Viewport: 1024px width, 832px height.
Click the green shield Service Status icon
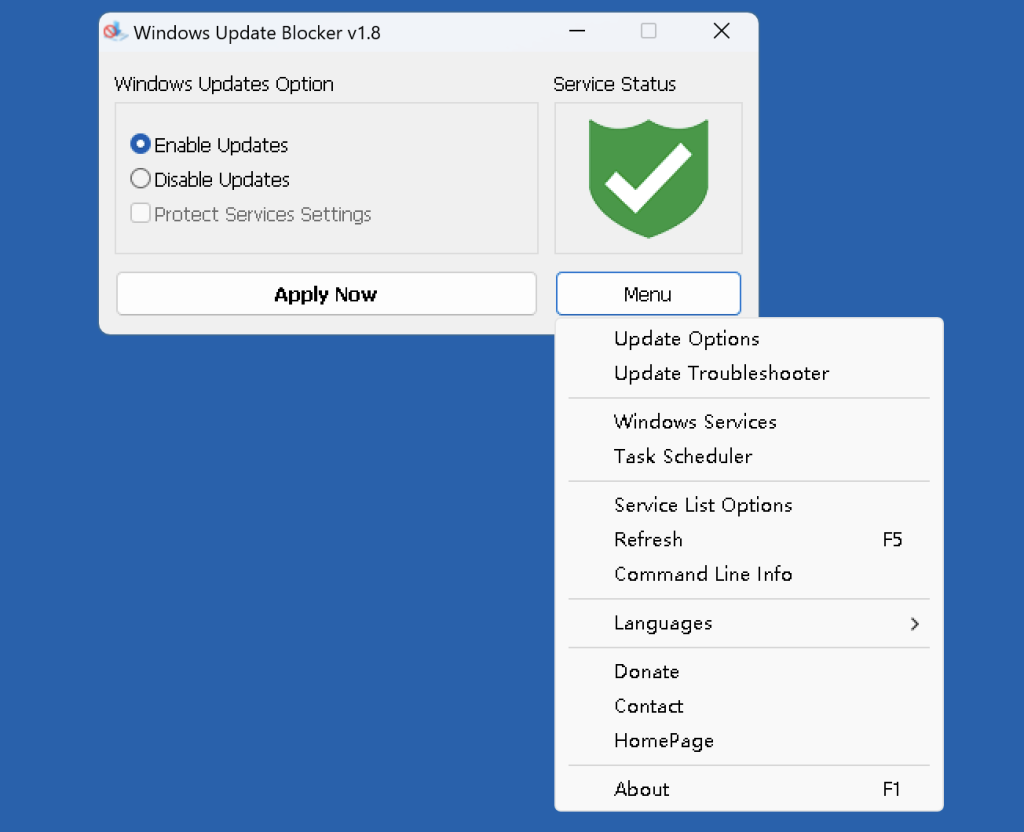(x=648, y=178)
